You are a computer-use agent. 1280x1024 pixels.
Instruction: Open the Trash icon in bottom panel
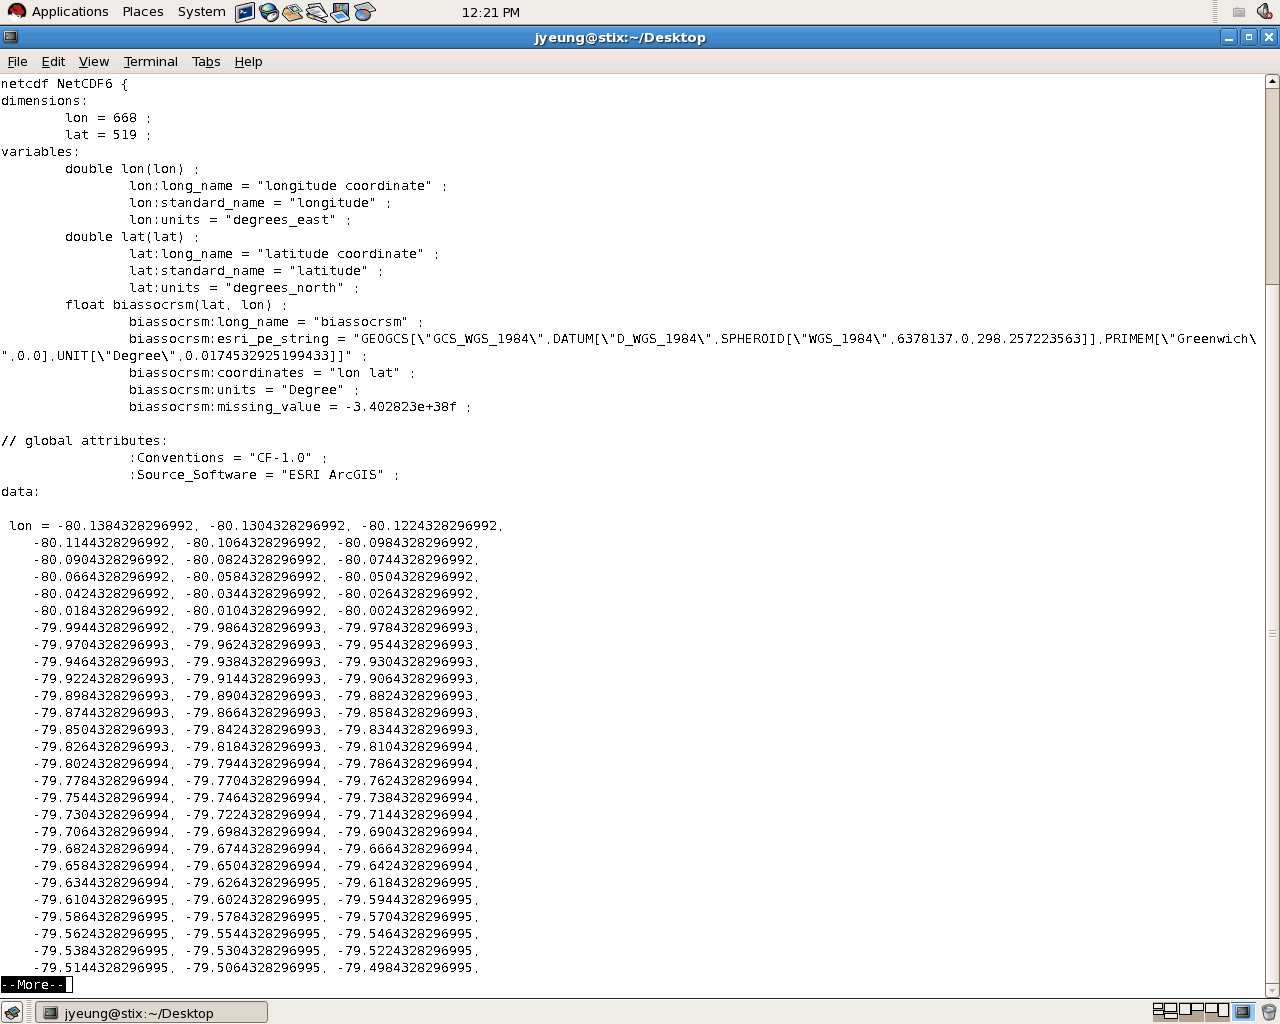[1268, 1012]
